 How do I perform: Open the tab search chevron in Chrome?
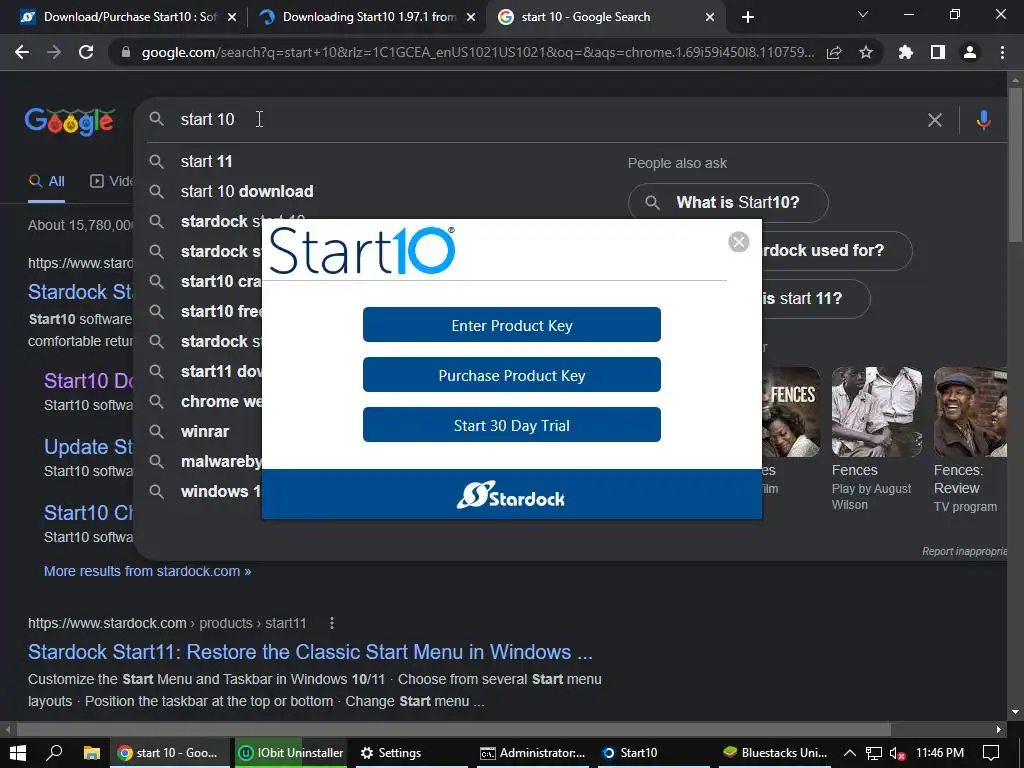pos(863,14)
